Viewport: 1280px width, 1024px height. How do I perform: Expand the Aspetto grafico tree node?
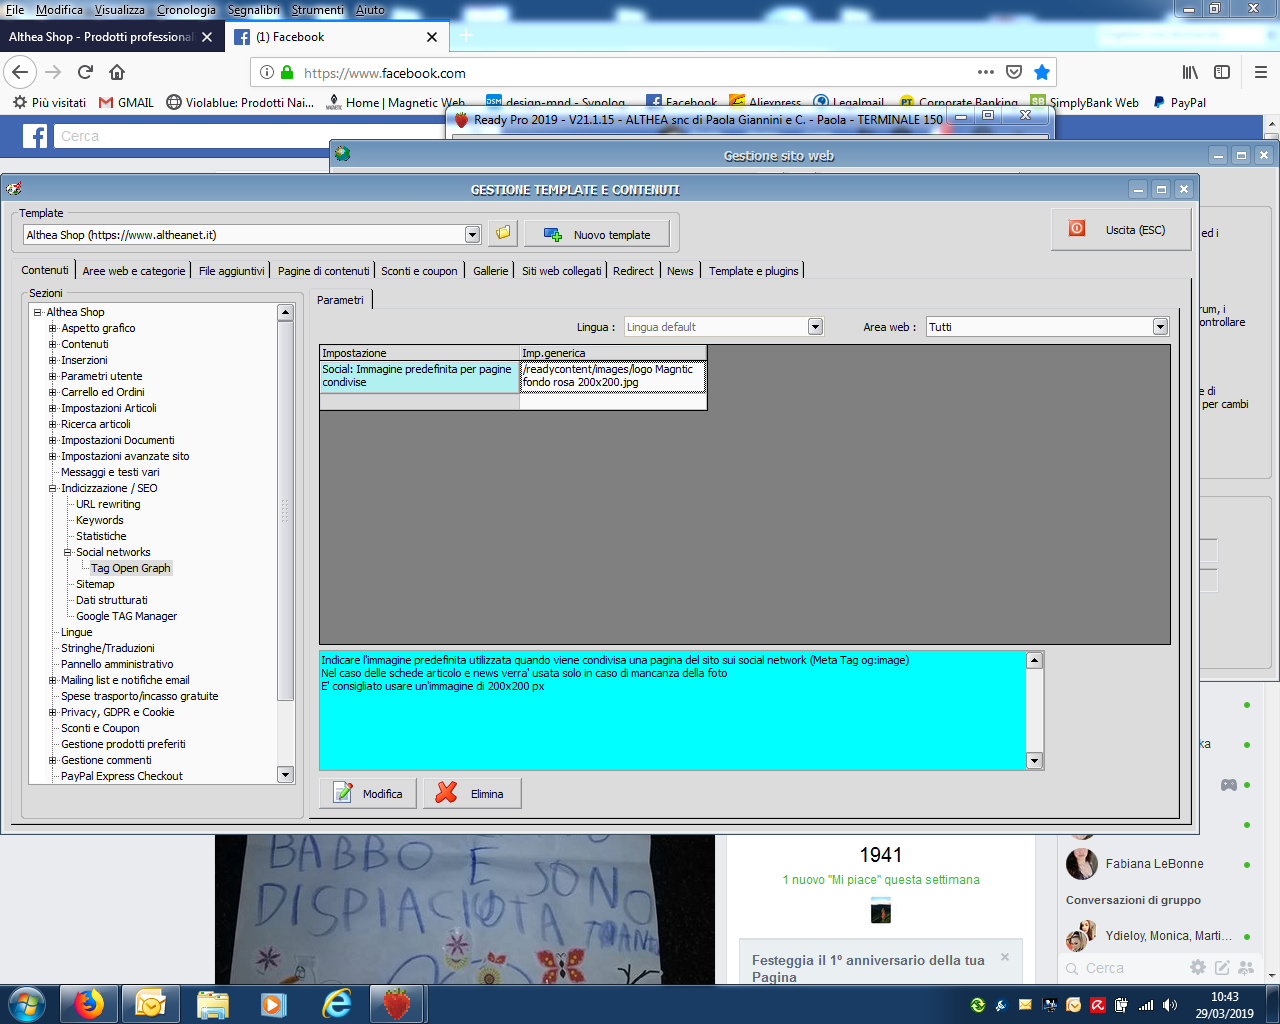coord(53,328)
